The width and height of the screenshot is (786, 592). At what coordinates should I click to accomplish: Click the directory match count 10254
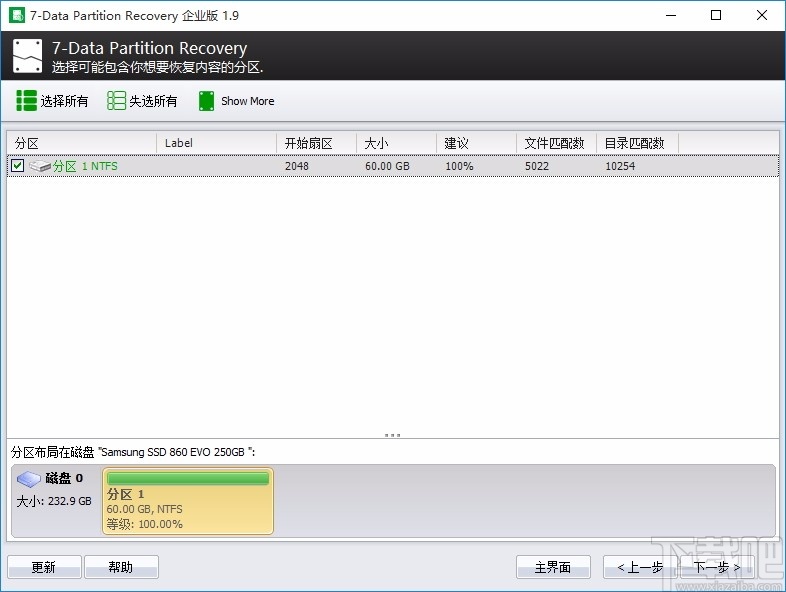coord(620,166)
